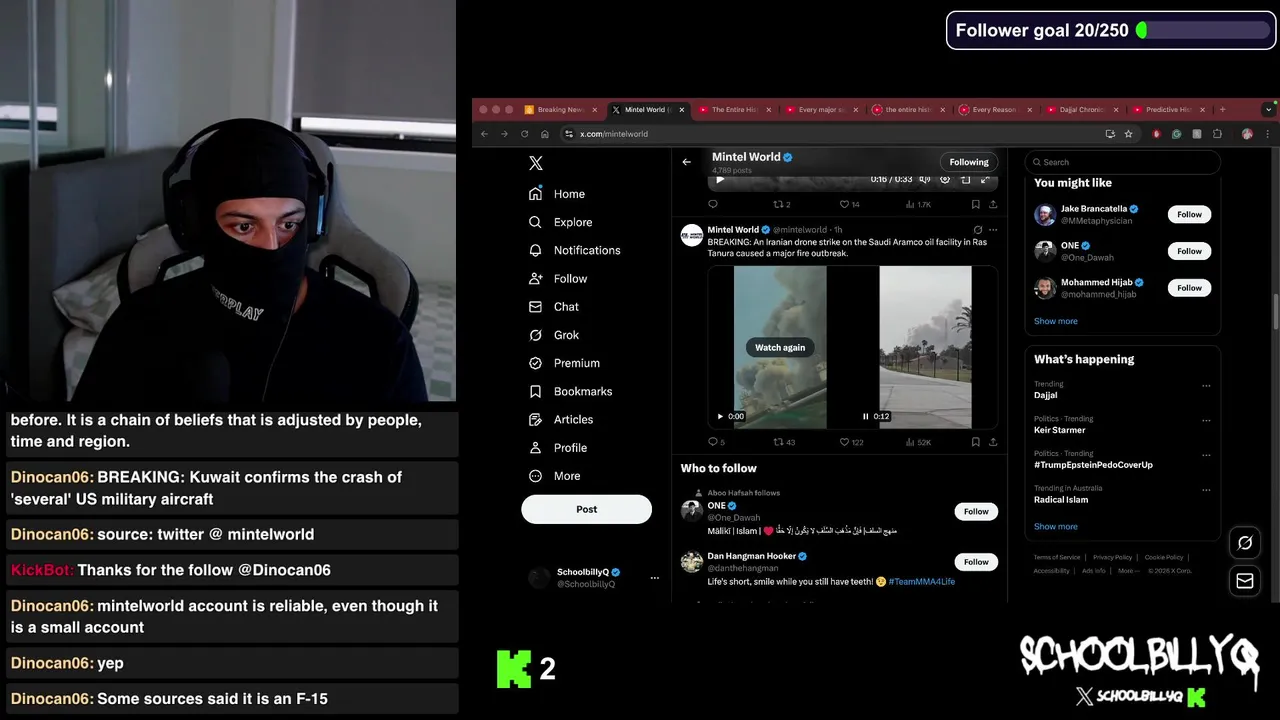Image resolution: width=1280 pixels, height=720 pixels.
Task: Play the left video at 0:00
Action: [x=720, y=416]
